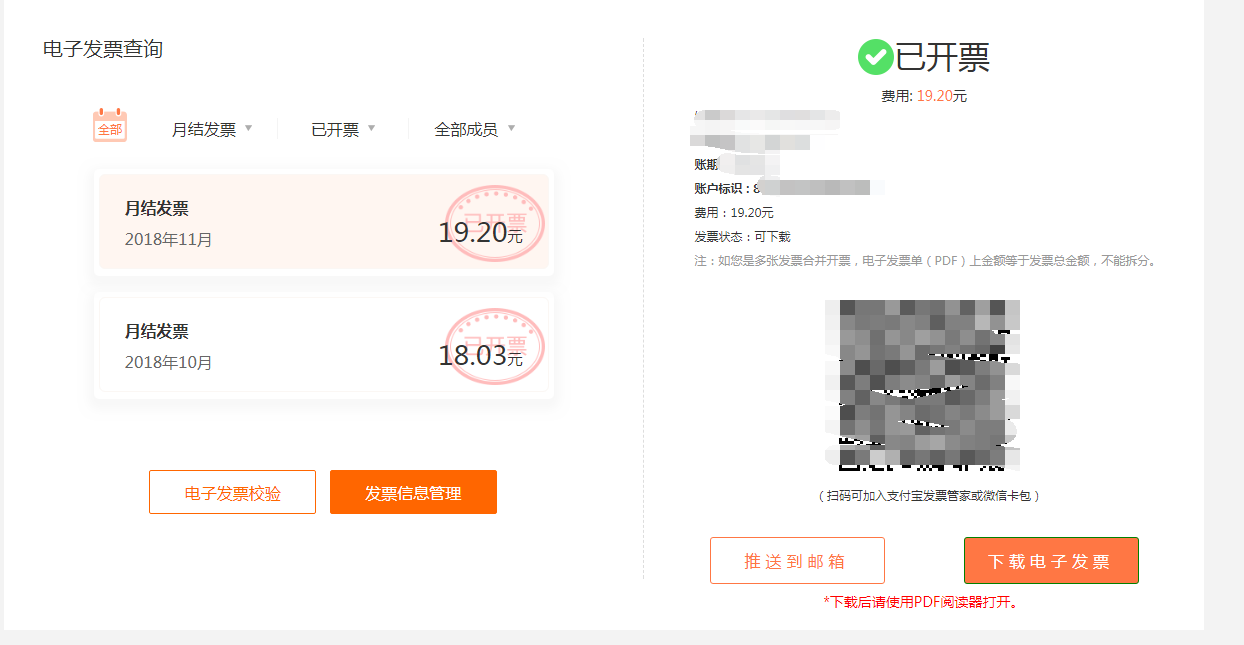Click the orange 19.20 fee under 已开票
1244x645 pixels.
[935, 96]
